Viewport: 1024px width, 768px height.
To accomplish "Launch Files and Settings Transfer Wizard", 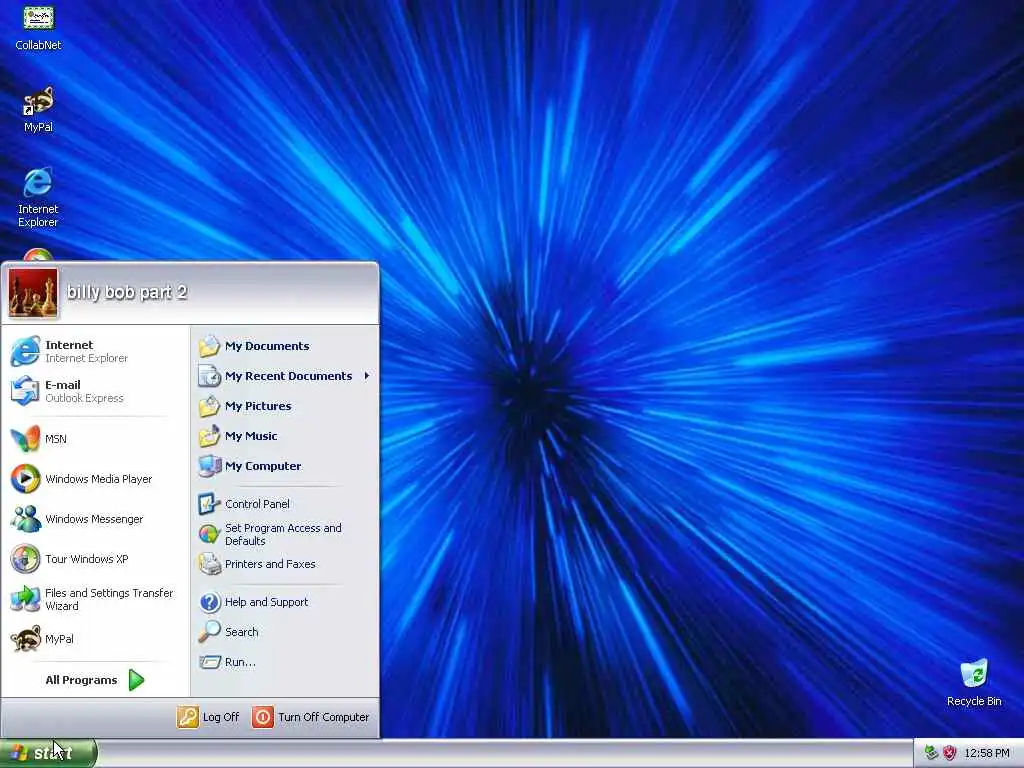I will click(x=95, y=599).
